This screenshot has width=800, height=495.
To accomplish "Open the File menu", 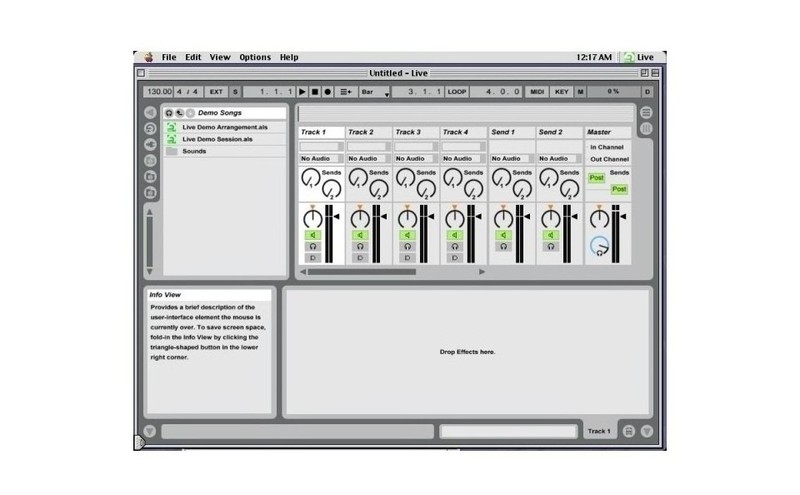I will [x=169, y=57].
